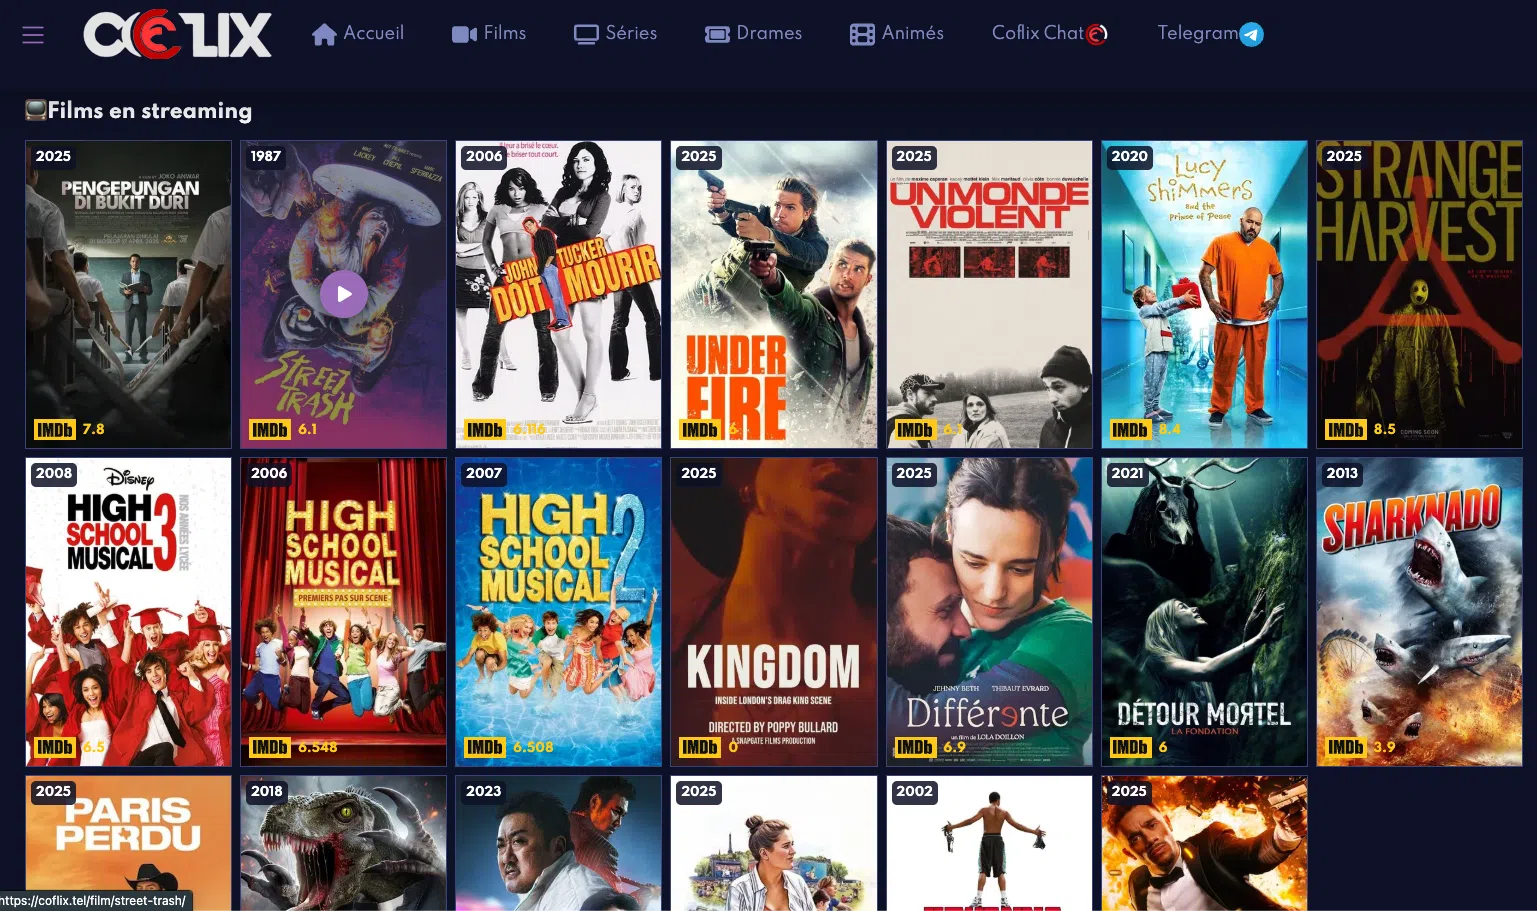1537x911 pixels.
Task: Open High School Musical 2006 poster
Action: [343, 612]
